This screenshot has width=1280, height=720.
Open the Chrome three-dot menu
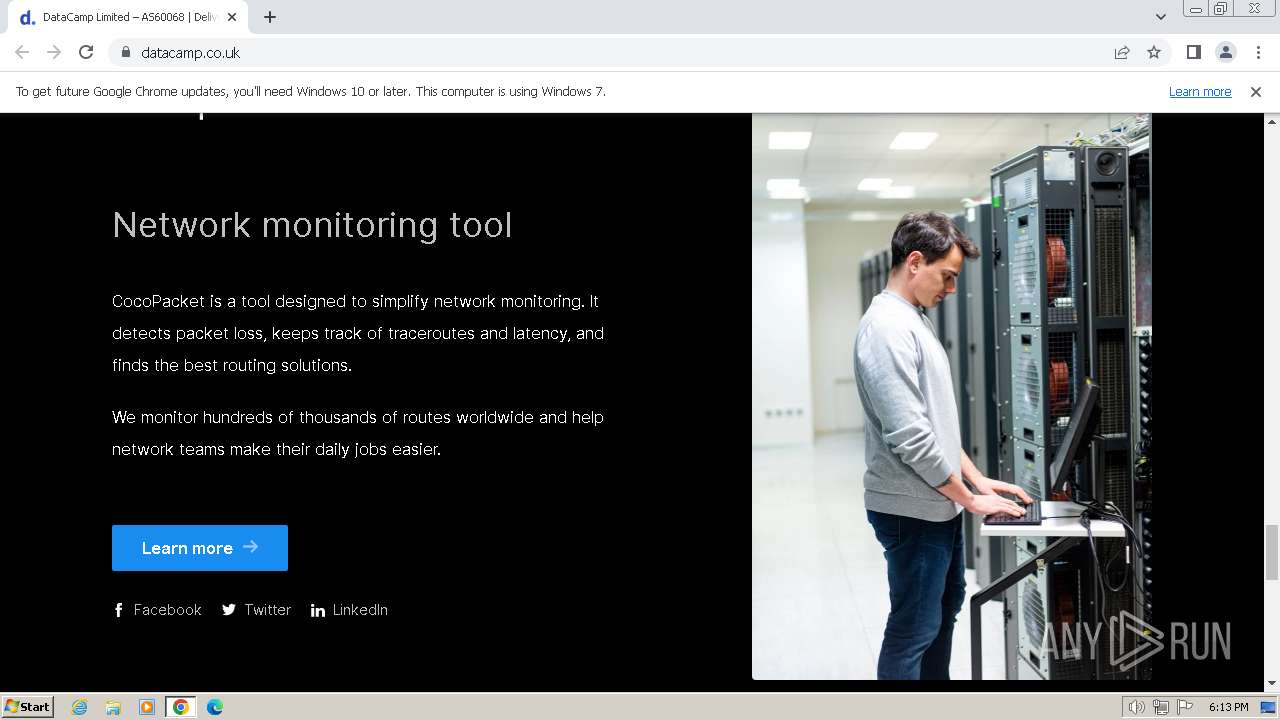[x=1258, y=52]
